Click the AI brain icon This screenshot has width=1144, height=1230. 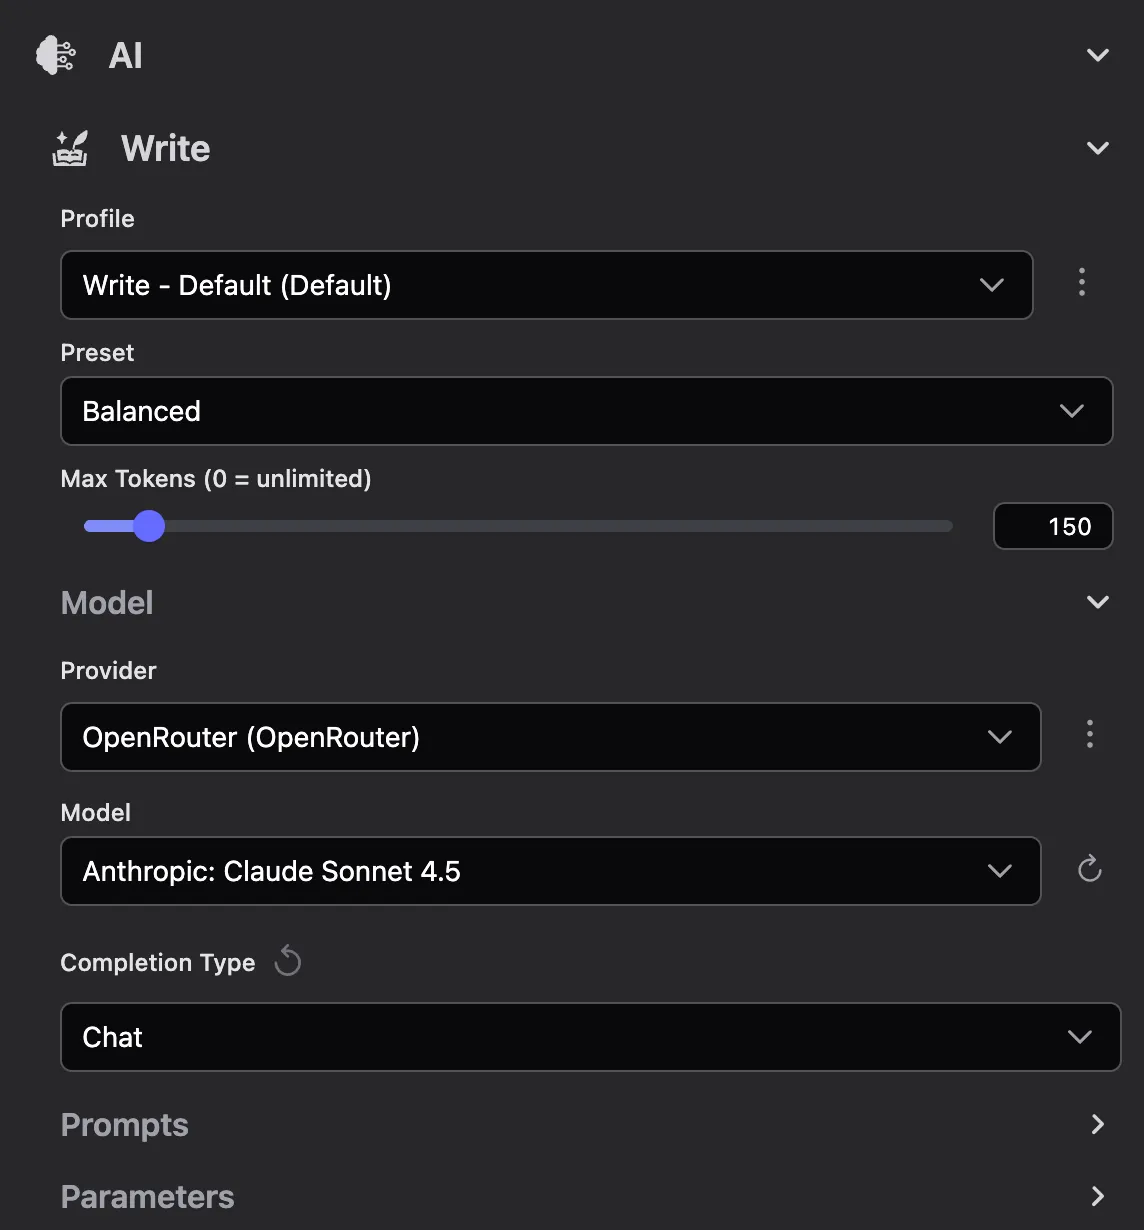(x=57, y=55)
